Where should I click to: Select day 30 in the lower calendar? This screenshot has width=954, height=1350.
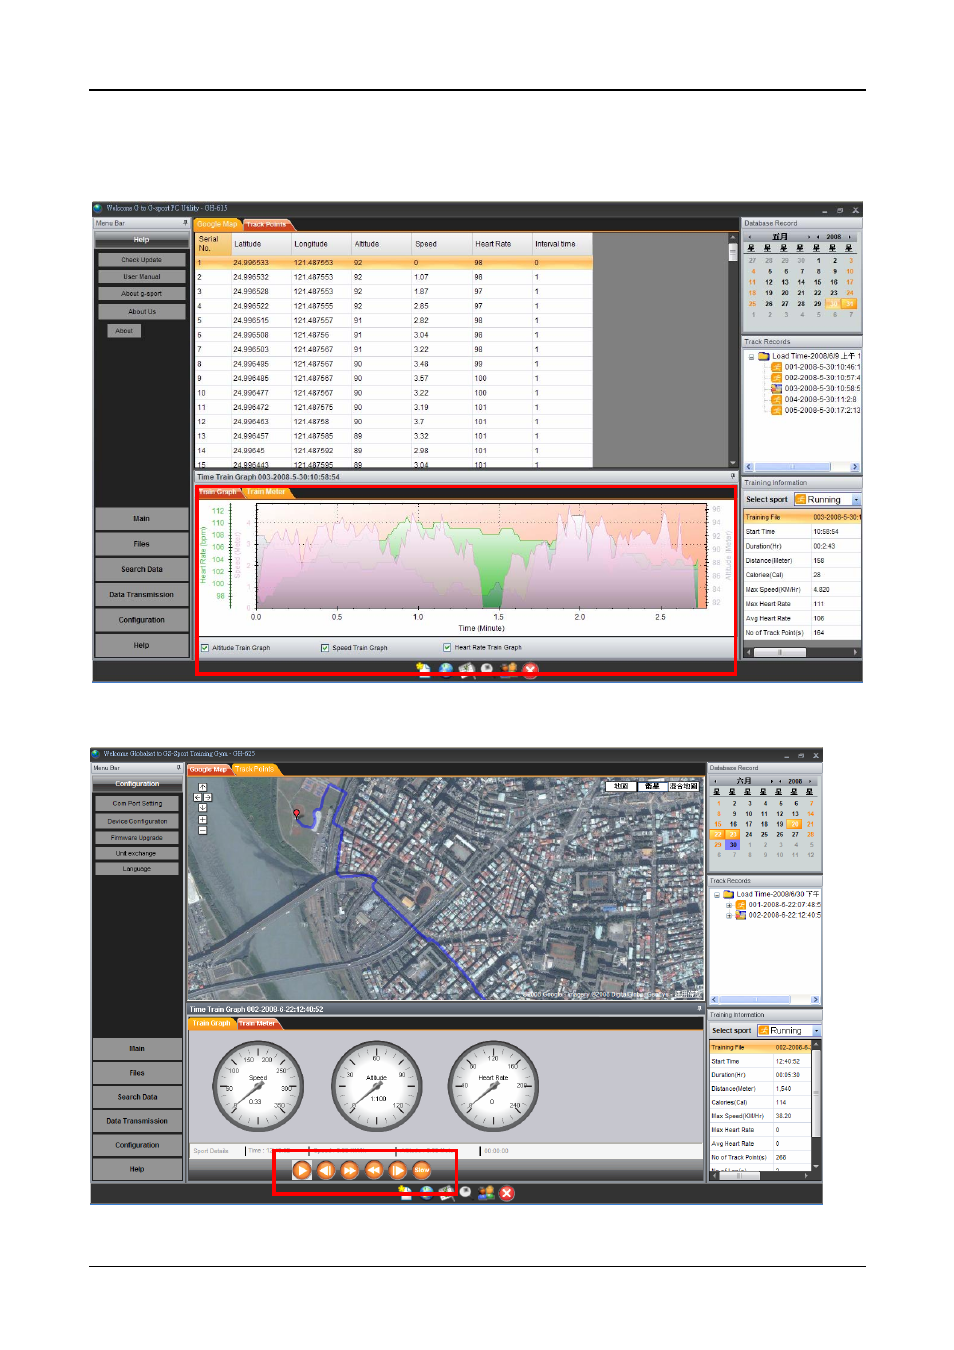click(733, 845)
